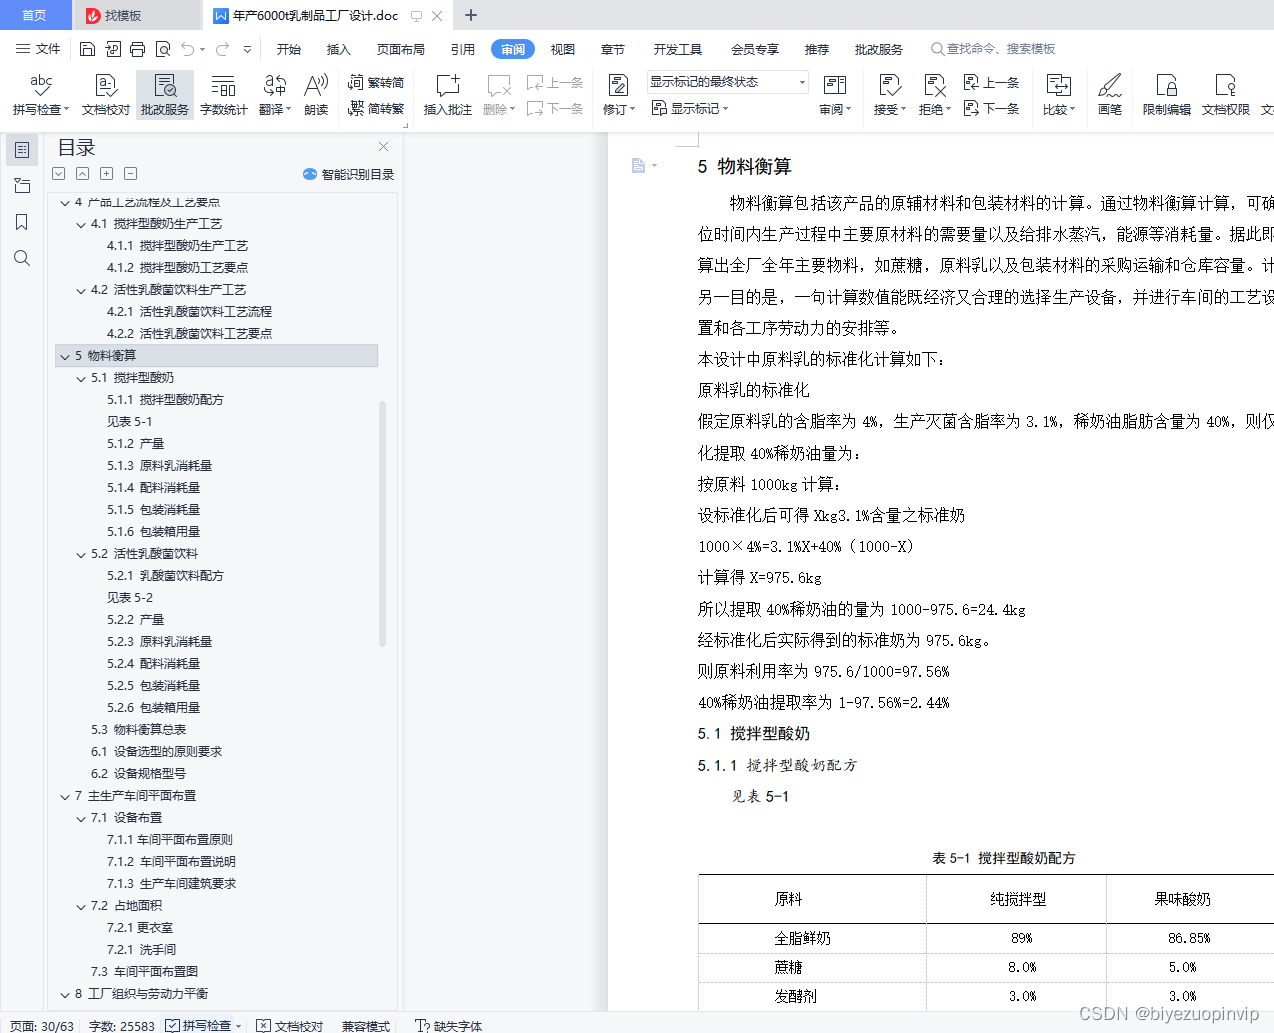Image resolution: width=1274 pixels, height=1033 pixels.
Task: Convert text with 繁转简
Action: click(376, 83)
